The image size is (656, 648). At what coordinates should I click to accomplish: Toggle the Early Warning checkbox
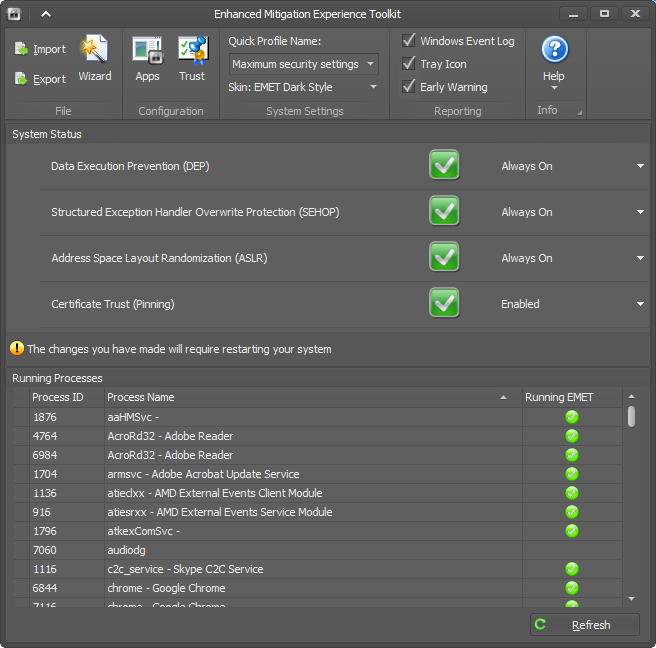[409, 87]
